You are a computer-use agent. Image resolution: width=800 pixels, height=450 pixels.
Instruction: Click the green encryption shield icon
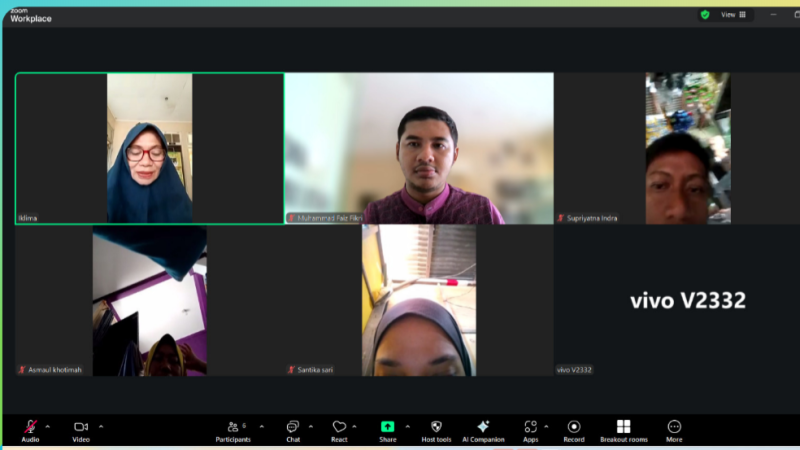[x=705, y=15]
